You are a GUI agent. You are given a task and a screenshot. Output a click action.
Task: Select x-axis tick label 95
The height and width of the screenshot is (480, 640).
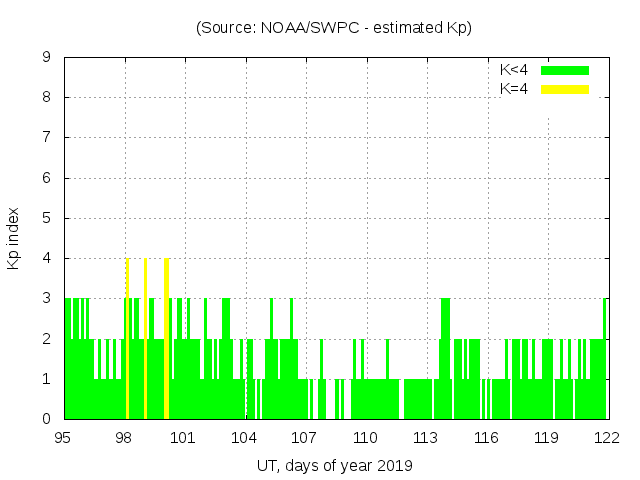[63, 437]
